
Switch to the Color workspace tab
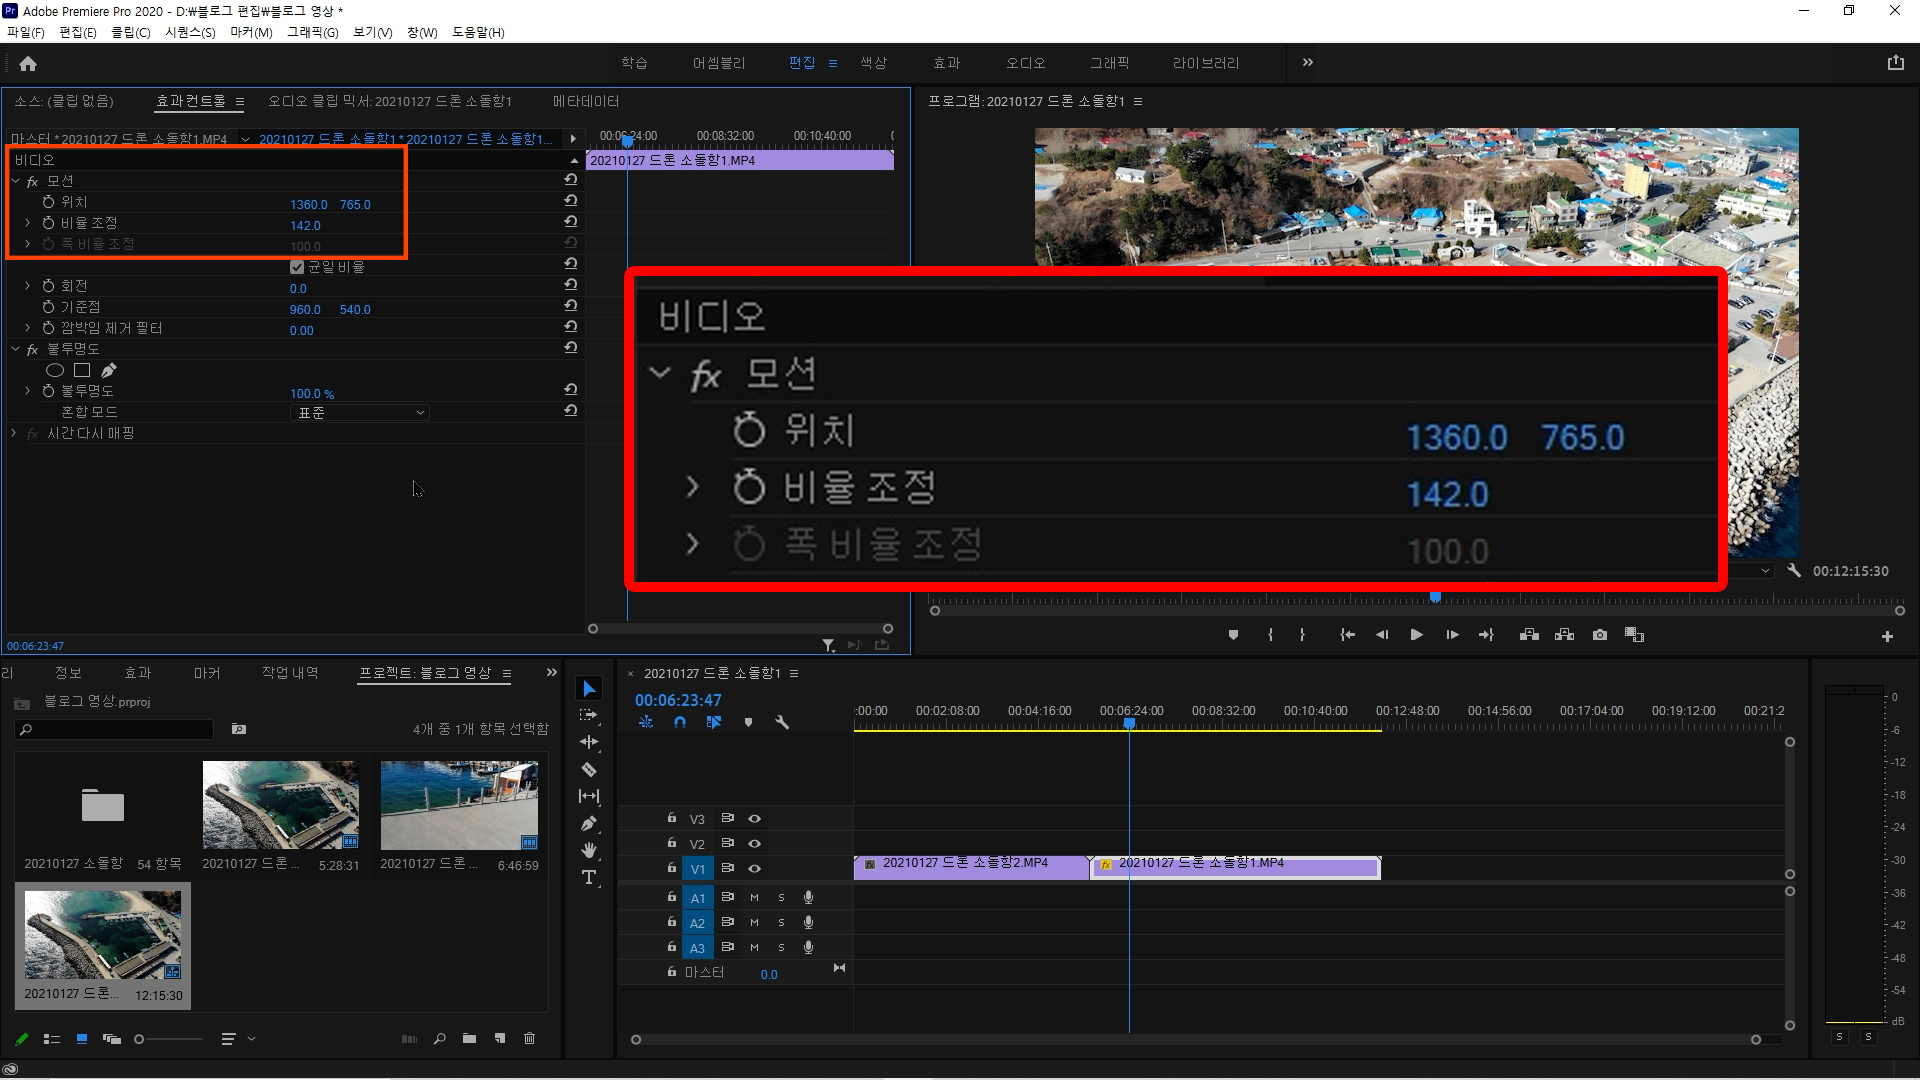(873, 63)
